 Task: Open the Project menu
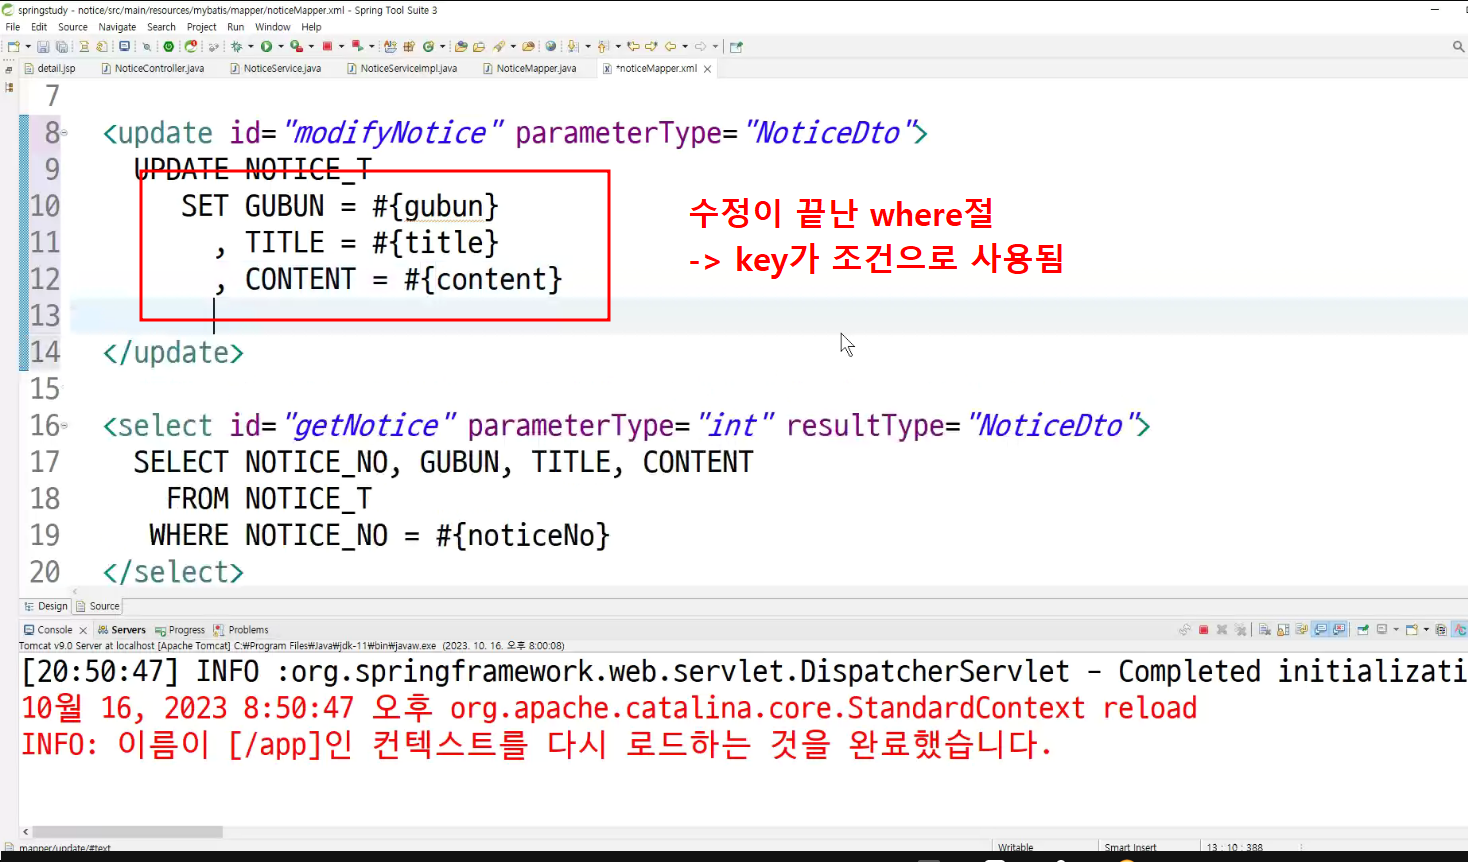202,27
